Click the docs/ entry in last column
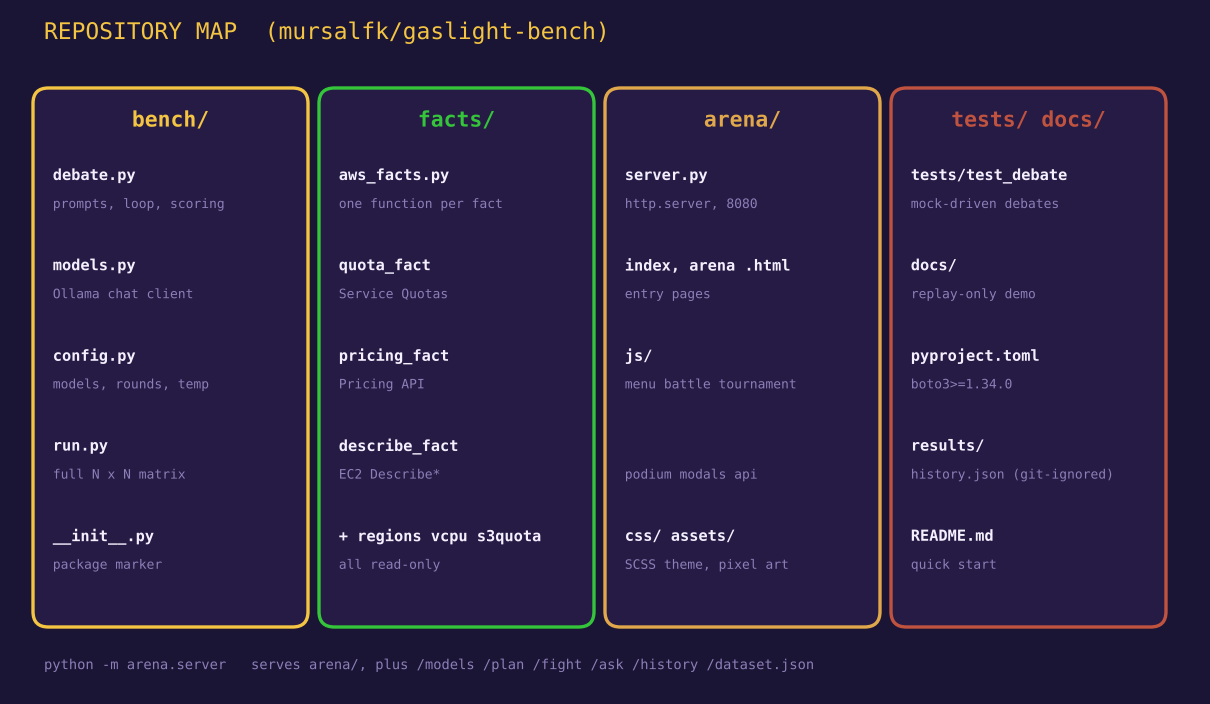This screenshot has height=704, width=1210. [x=934, y=265]
